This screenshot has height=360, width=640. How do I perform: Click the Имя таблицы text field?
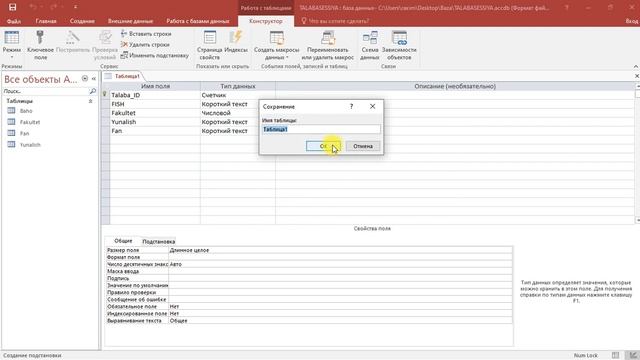(x=321, y=129)
